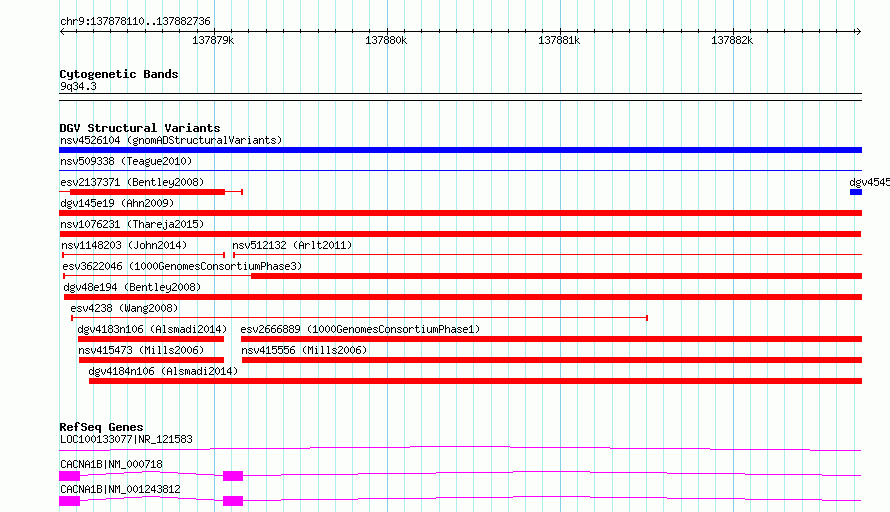This screenshot has width=890, height=512.
Task: Click the 137880k ruler tick label
Action: pyautogui.click(x=386, y=40)
